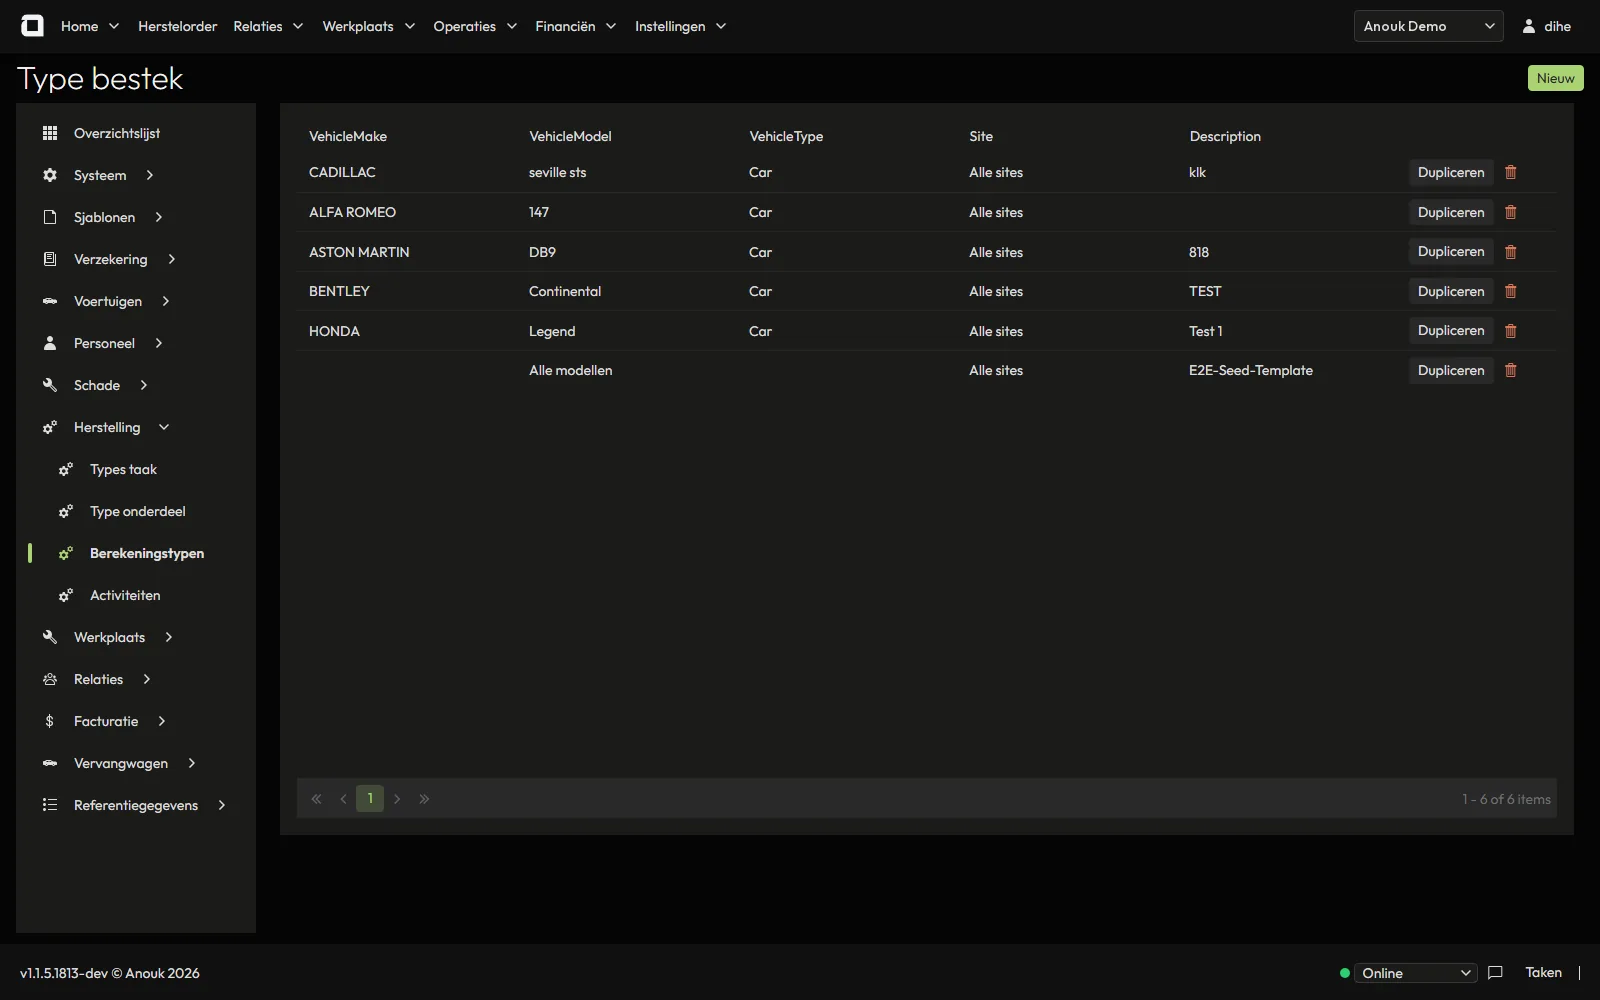The height and width of the screenshot is (1000, 1600).
Task: Open the Operaties top menu
Action: pos(475,26)
